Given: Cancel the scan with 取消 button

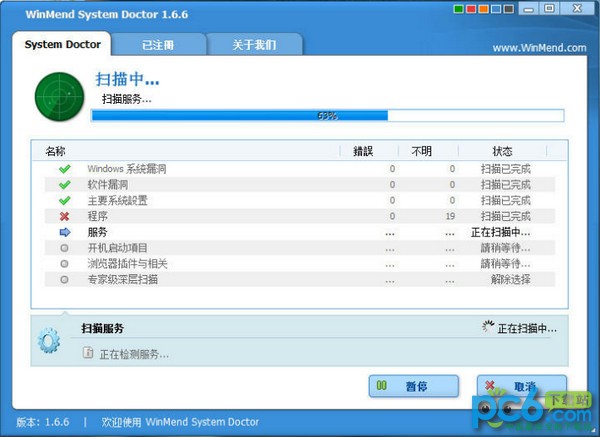Looking at the screenshot, I should (x=522, y=386).
